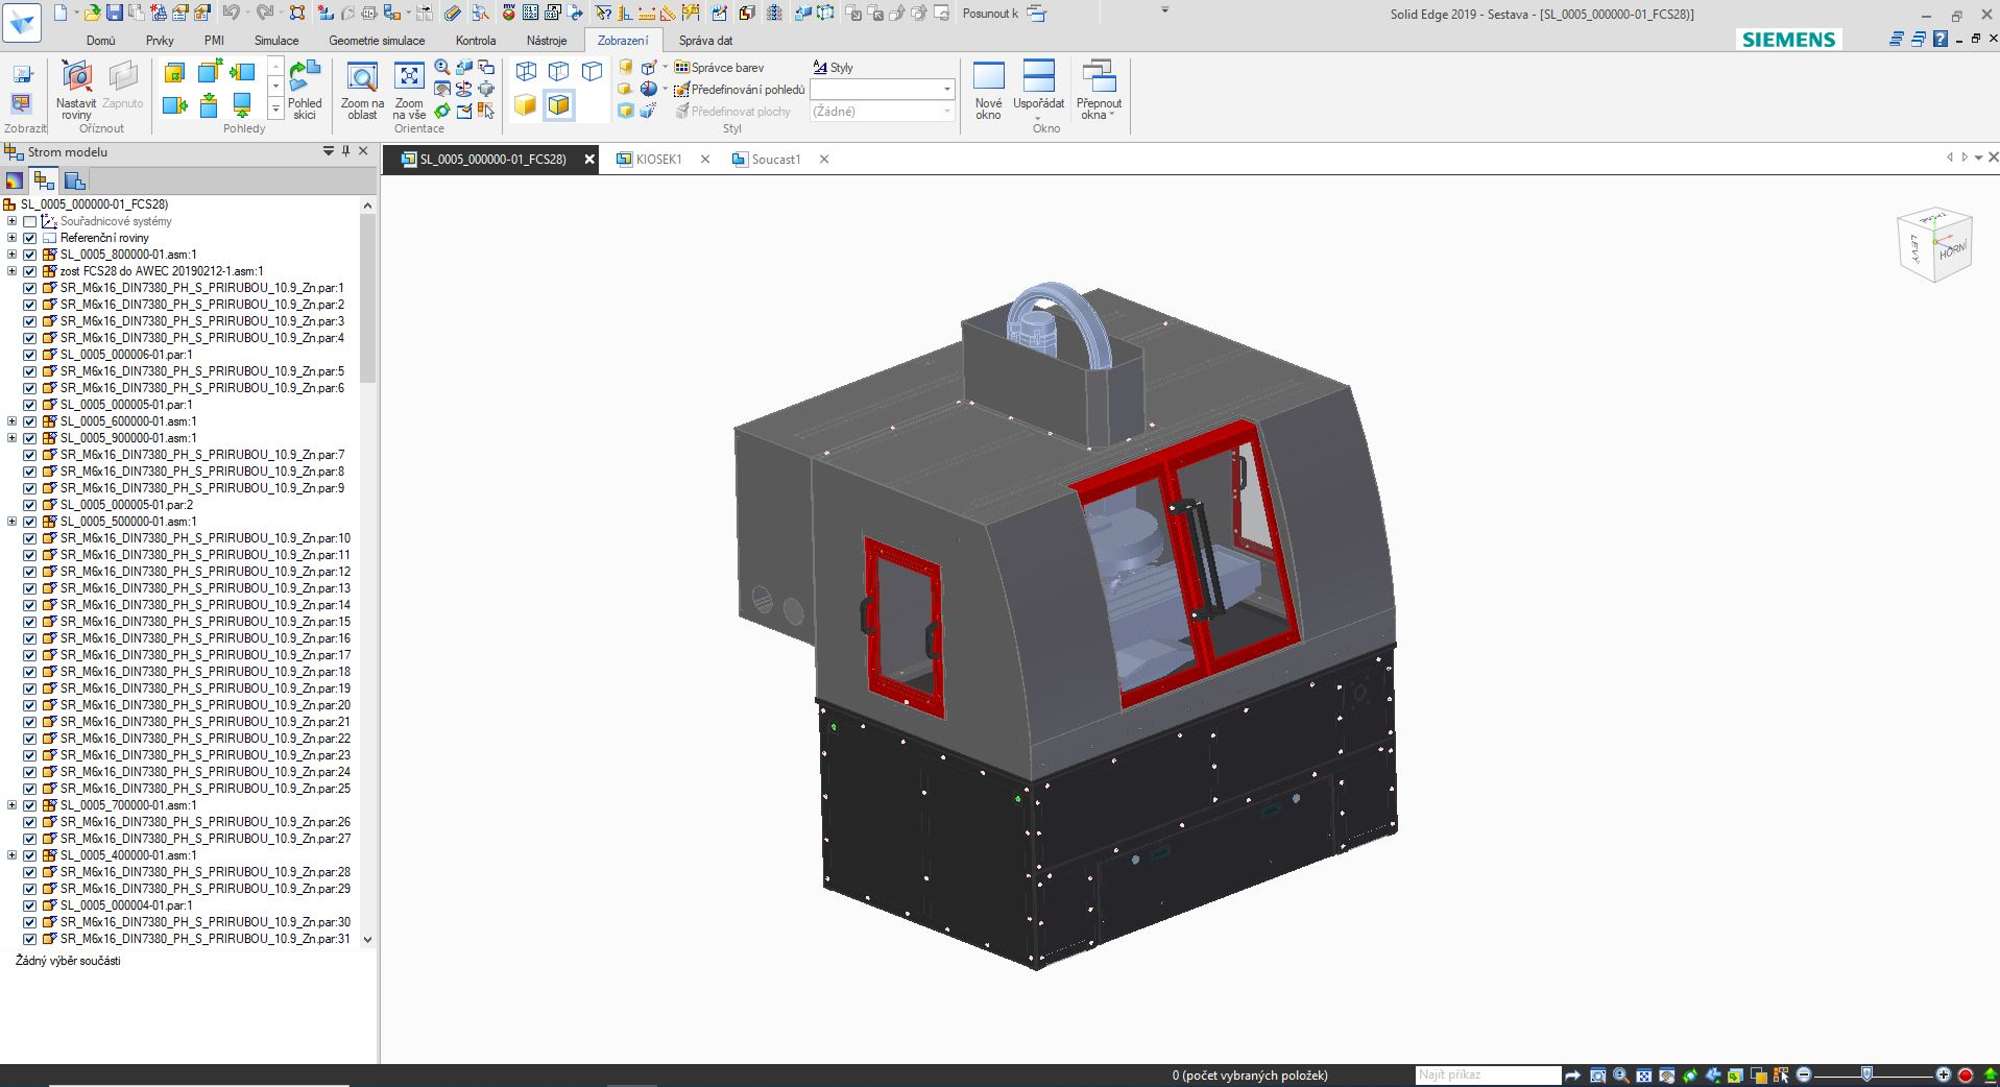The width and height of the screenshot is (2000, 1087).
Task: Toggle checkbox for Referenční roviny
Action: point(30,238)
